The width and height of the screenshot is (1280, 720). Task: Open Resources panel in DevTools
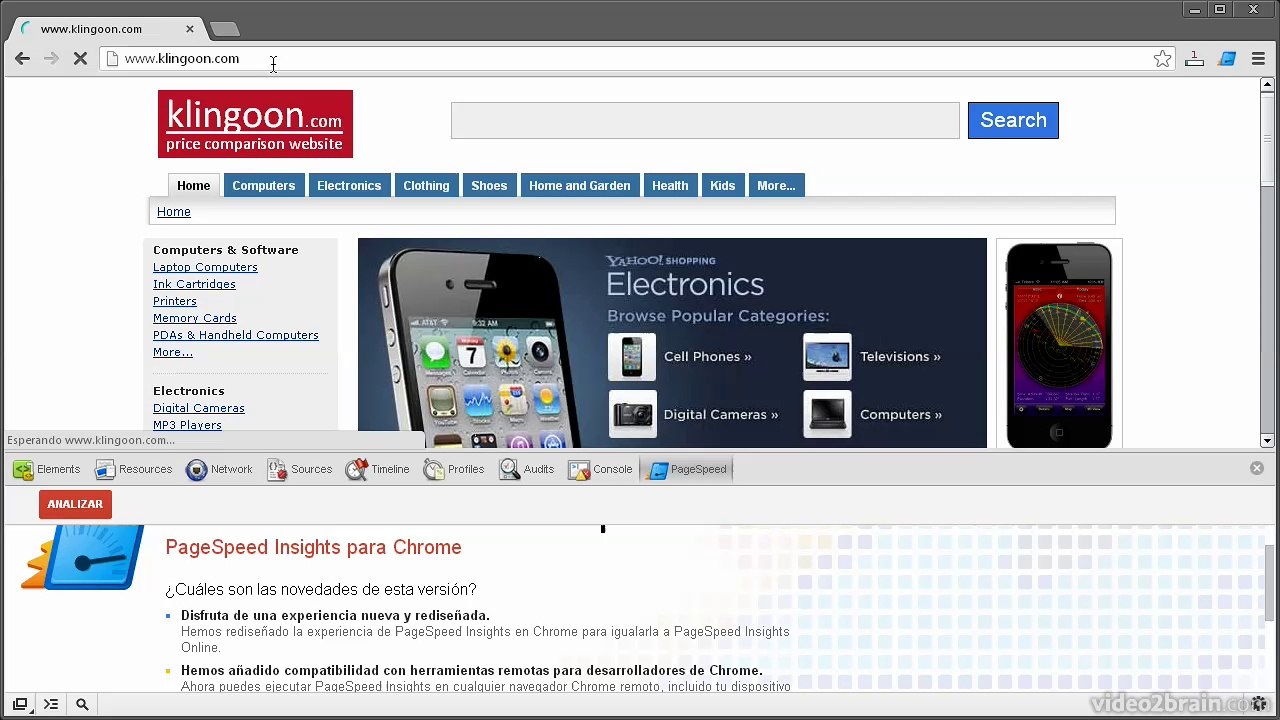click(x=133, y=469)
